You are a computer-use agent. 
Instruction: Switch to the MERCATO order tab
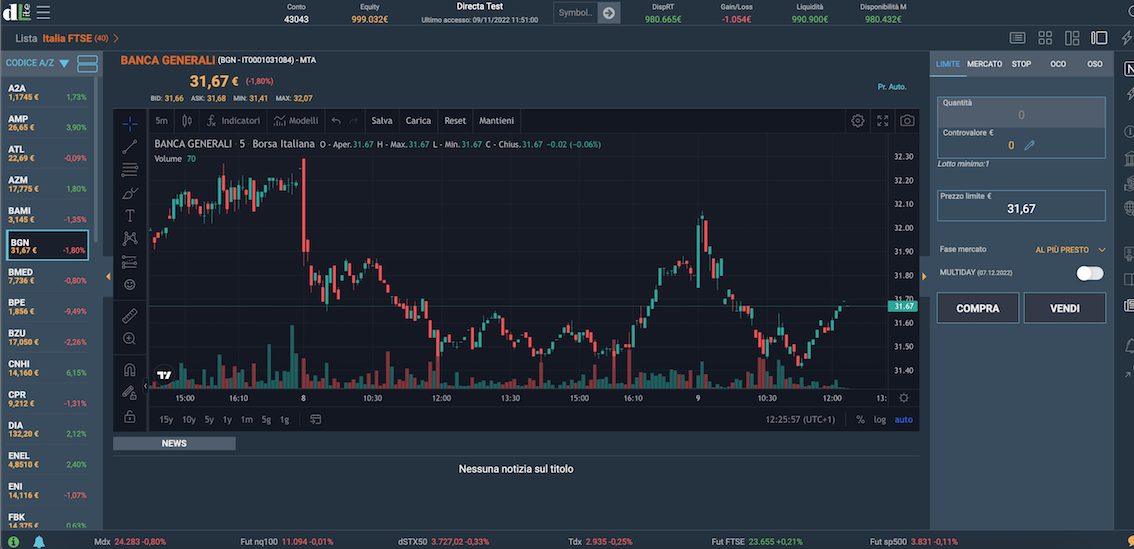tap(984, 64)
